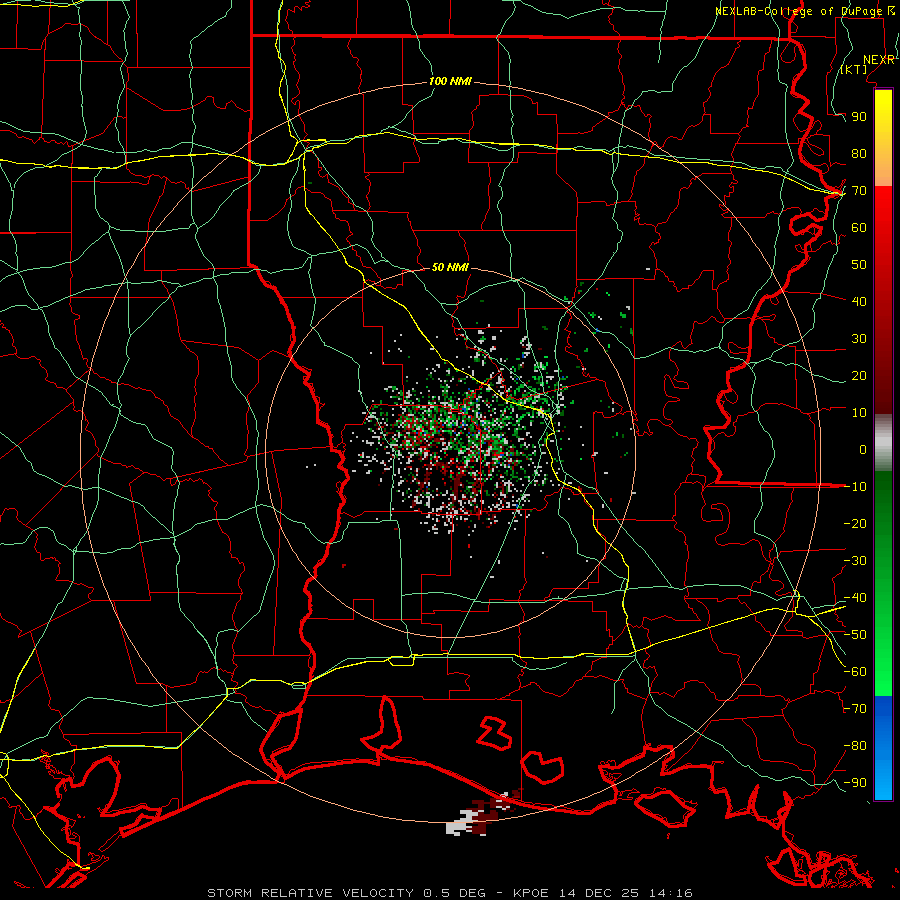
Task: Click the gray zero-velocity segment of the scale
Action: [x=883, y=443]
